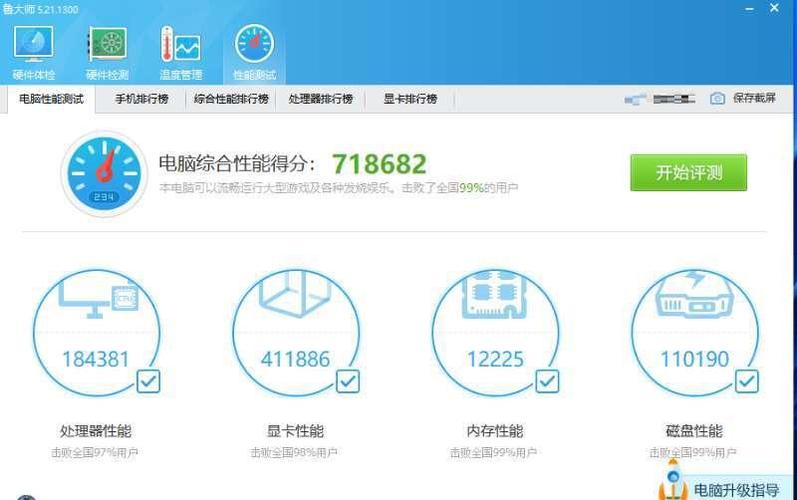Open the 温度管理 temperature management icon
The width and height of the screenshot is (797, 500).
click(x=181, y=52)
